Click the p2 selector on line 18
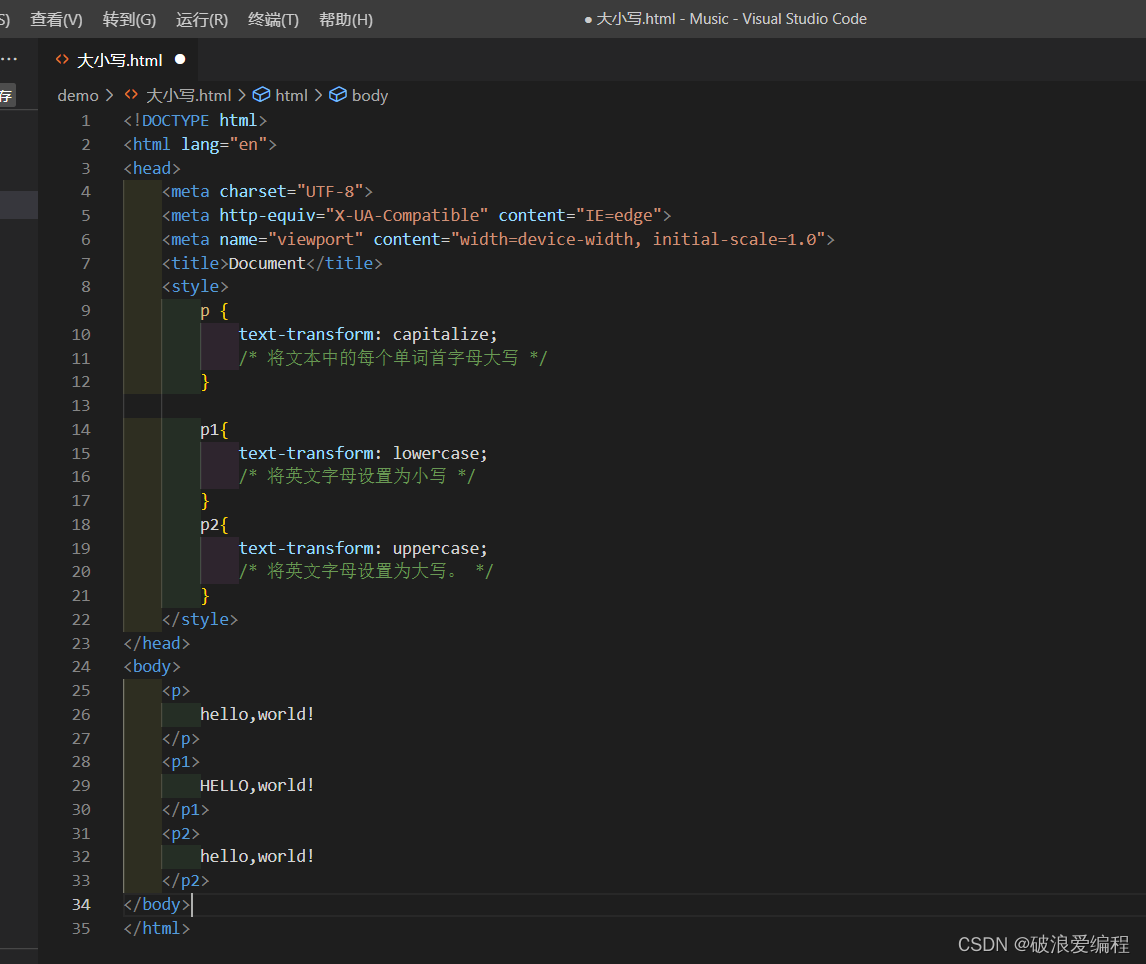This screenshot has width=1146, height=964. [209, 525]
